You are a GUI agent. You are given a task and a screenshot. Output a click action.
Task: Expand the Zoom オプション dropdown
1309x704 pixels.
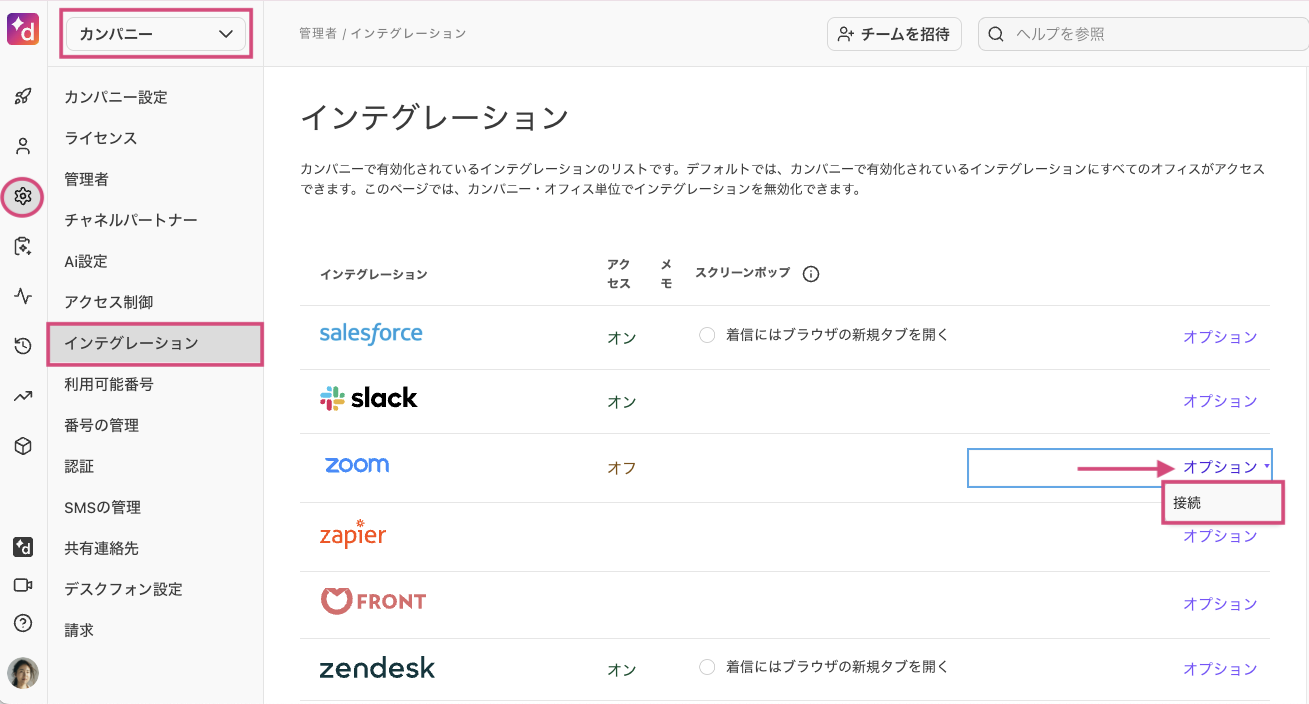click(x=1226, y=467)
